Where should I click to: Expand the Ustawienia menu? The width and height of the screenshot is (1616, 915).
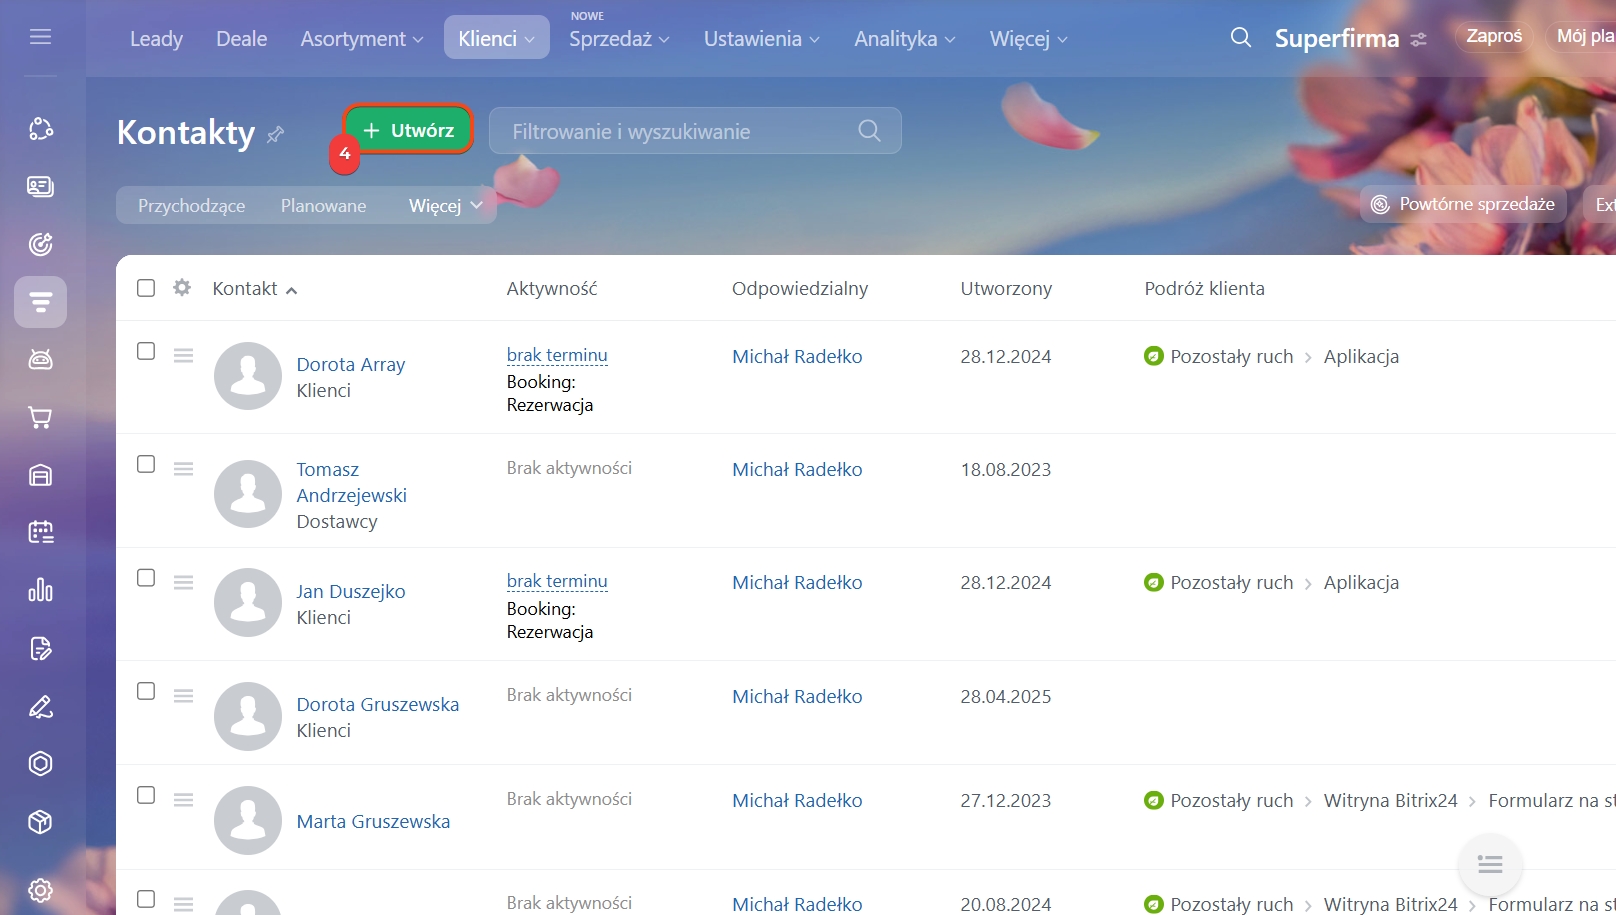click(x=761, y=39)
